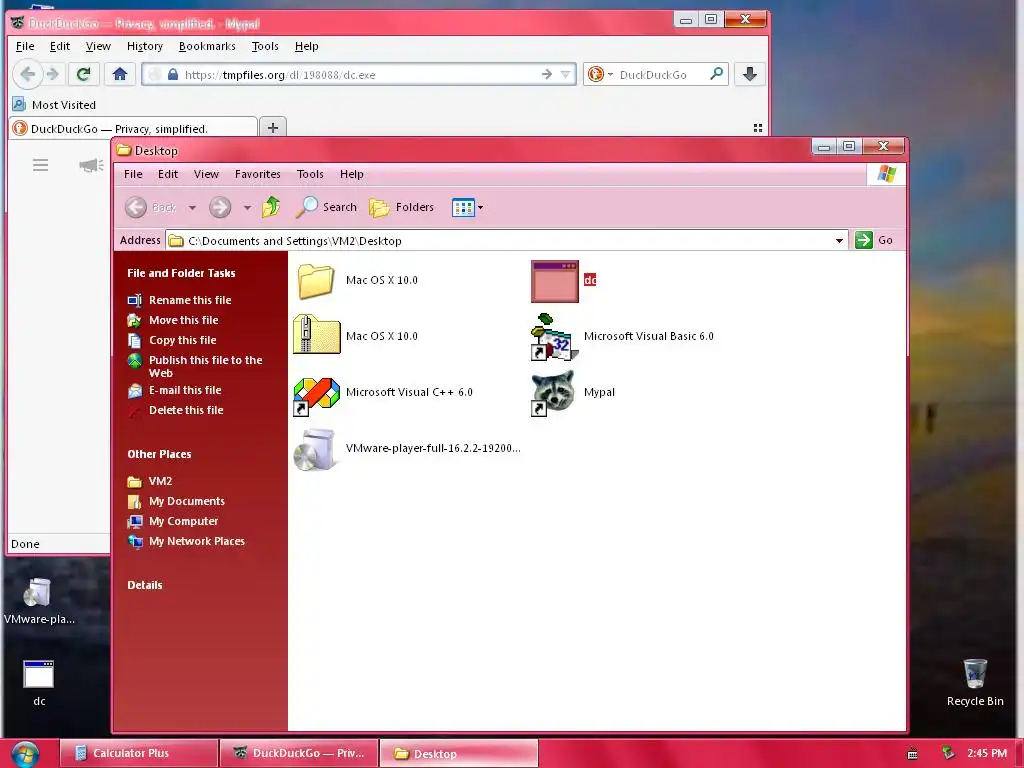Select the DuckDuckGo tab in Mypal
This screenshot has height=768, width=1024.
(x=133, y=129)
